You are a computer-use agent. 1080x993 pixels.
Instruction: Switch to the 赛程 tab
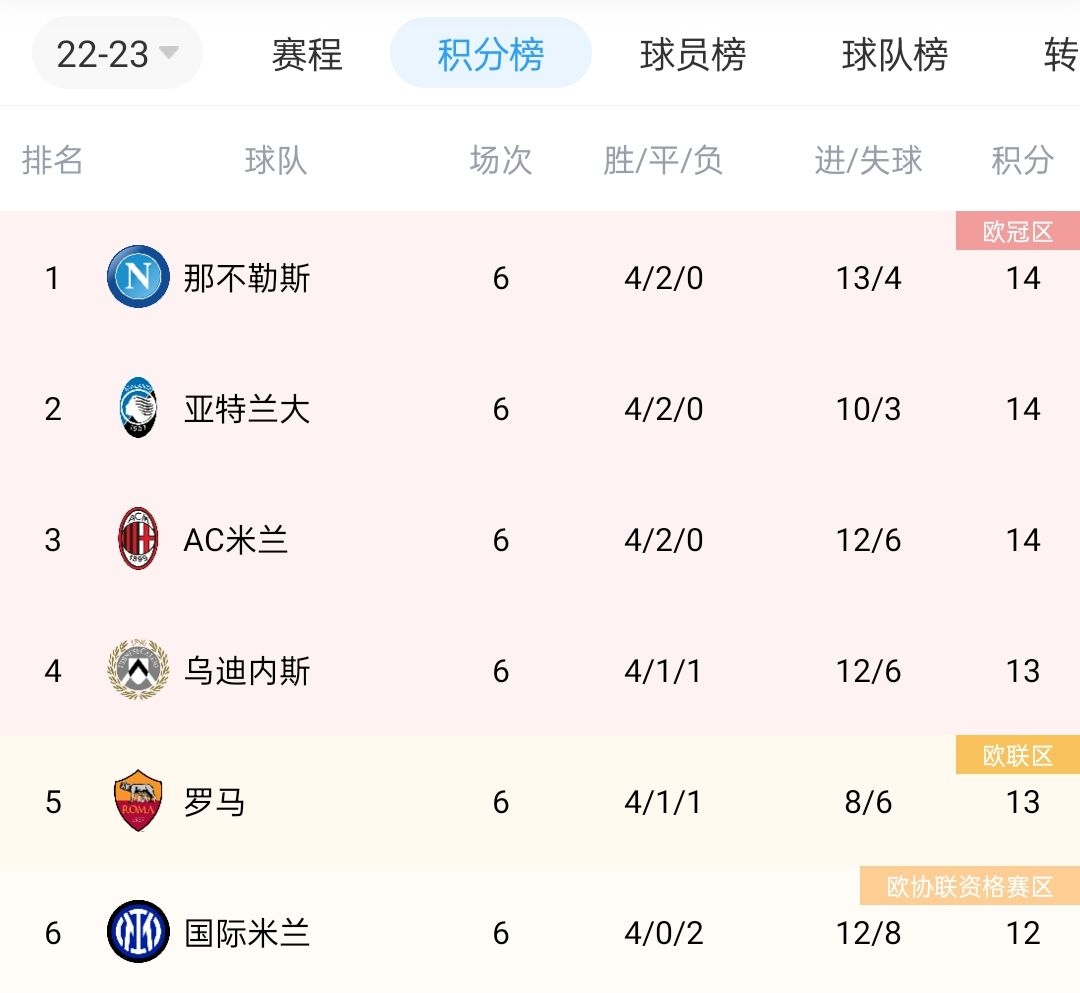[x=307, y=54]
